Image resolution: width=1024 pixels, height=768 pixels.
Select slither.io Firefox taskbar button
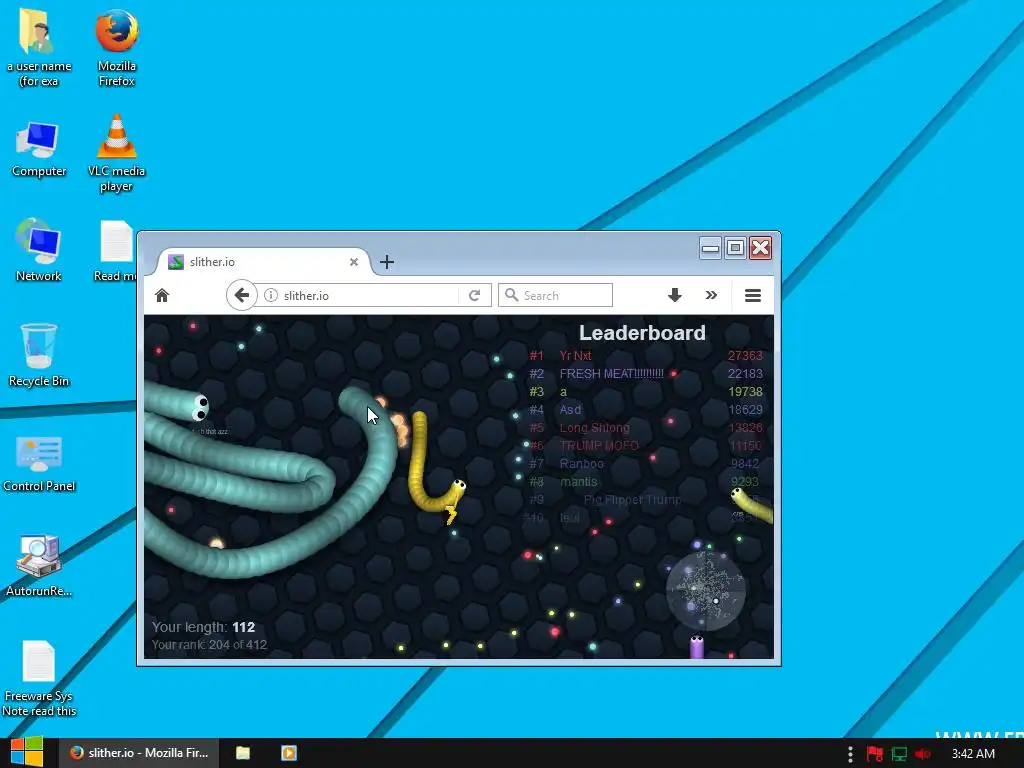(x=139, y=753)
